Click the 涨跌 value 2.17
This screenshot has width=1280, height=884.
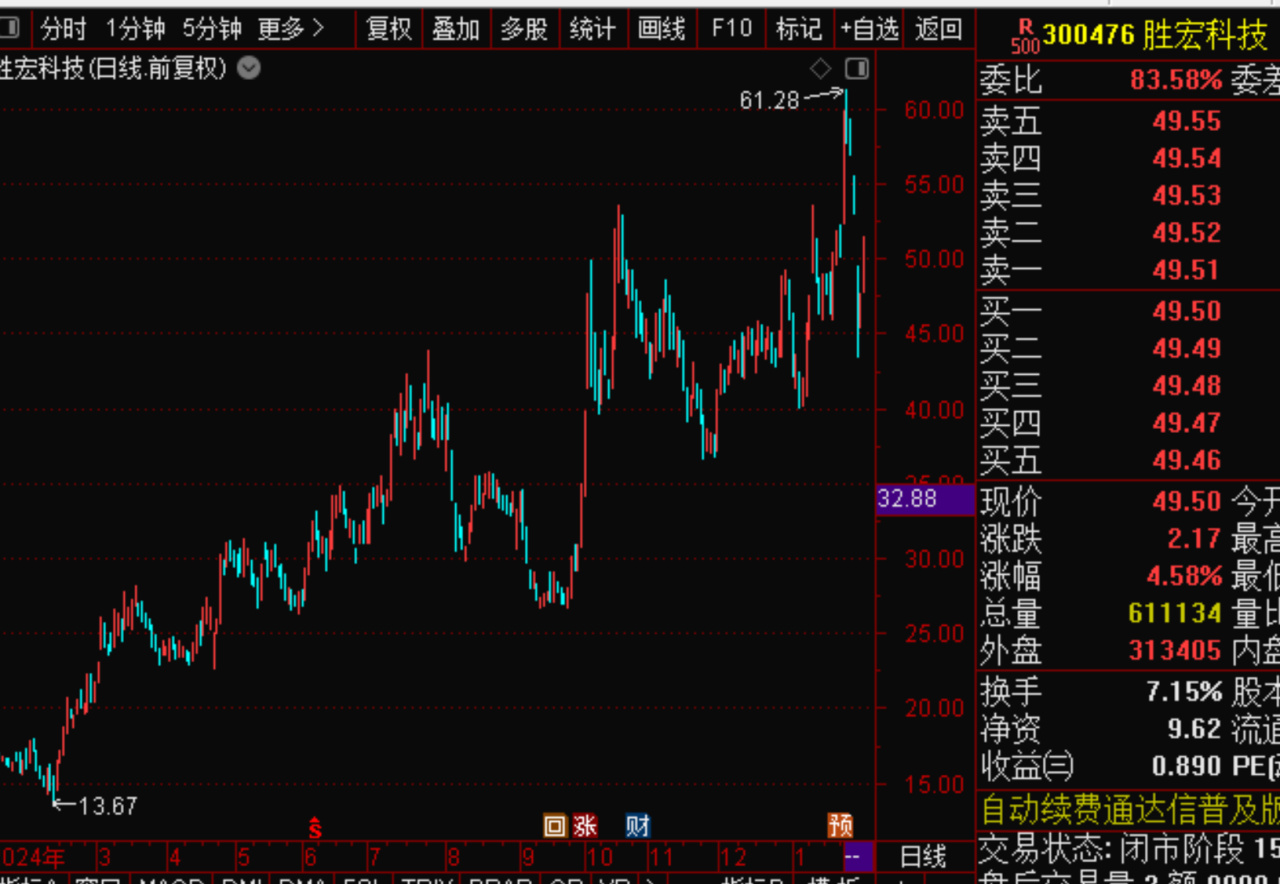(x=1194, y=539)
